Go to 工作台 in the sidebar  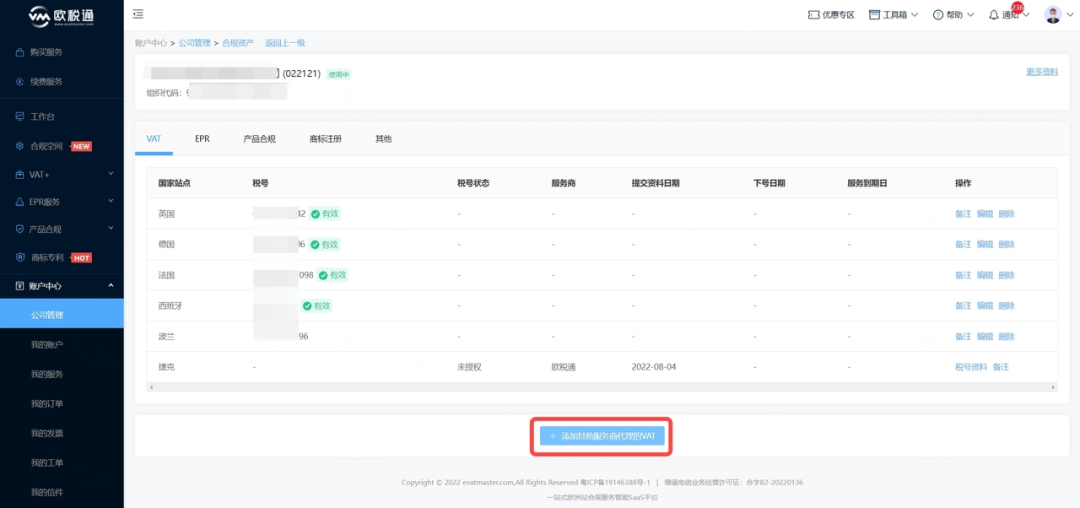point(42,117)
